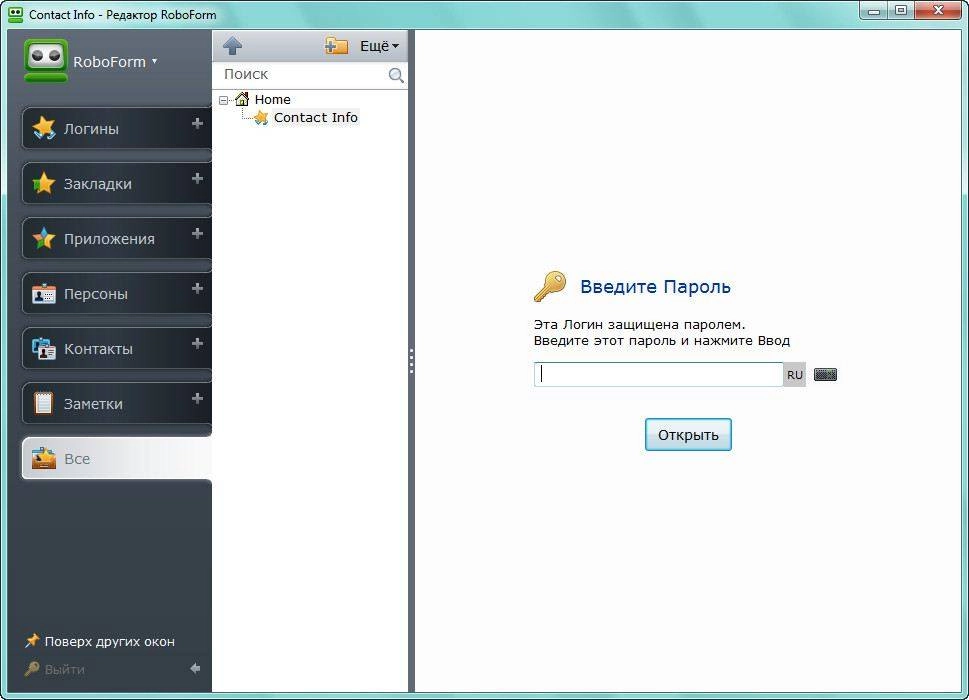Add a new identity with Персоны plus
The height and width of the screenshot is (700, 969).
click(x=197, y=288)
